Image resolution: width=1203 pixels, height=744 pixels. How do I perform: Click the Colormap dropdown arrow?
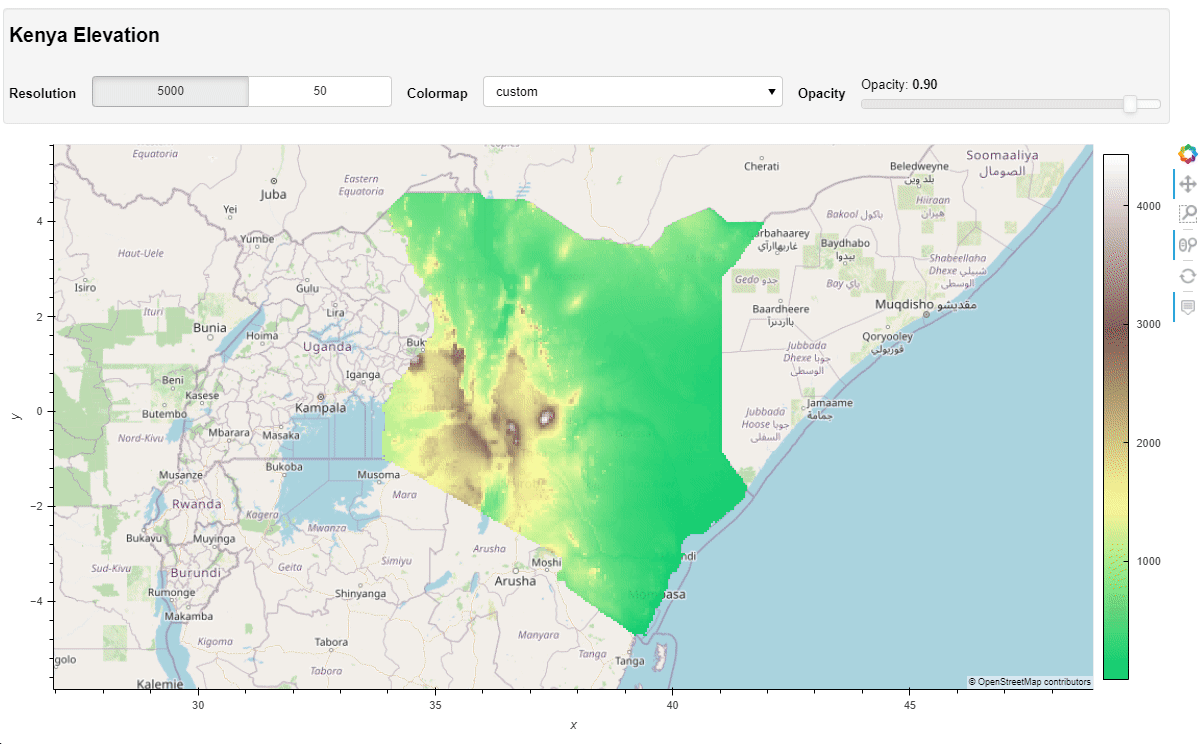click(771, 92)
